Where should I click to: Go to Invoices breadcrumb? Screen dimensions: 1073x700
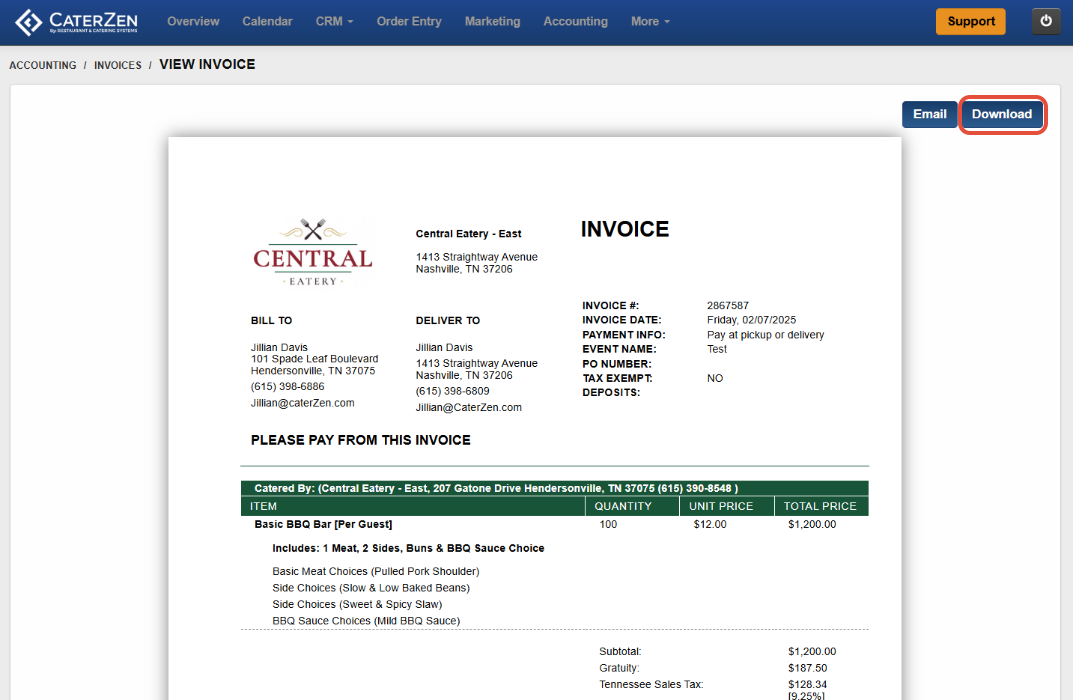pyautogui.click(x=118, y=65)
